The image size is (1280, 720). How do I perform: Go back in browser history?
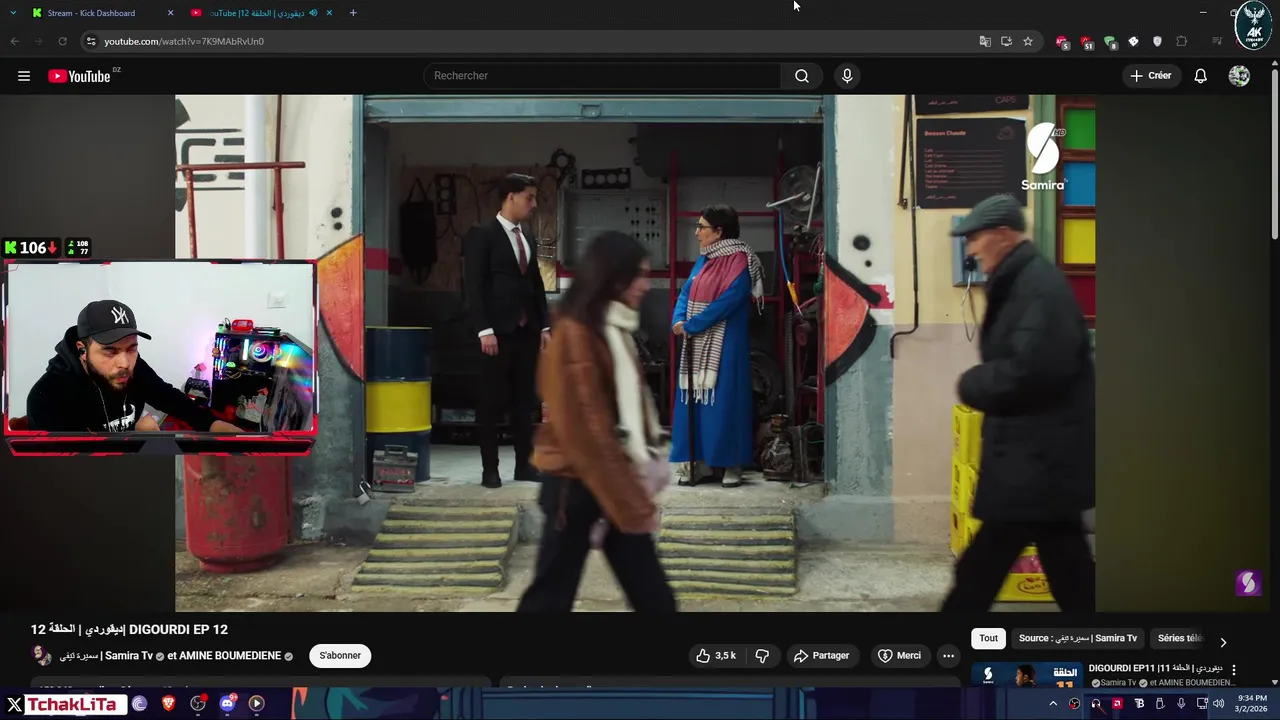pos(15,41)
